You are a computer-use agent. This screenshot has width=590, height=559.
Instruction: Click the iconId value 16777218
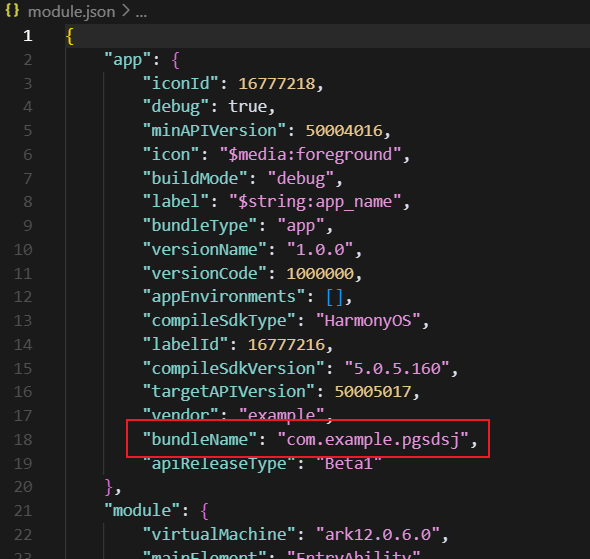[277, 84]
